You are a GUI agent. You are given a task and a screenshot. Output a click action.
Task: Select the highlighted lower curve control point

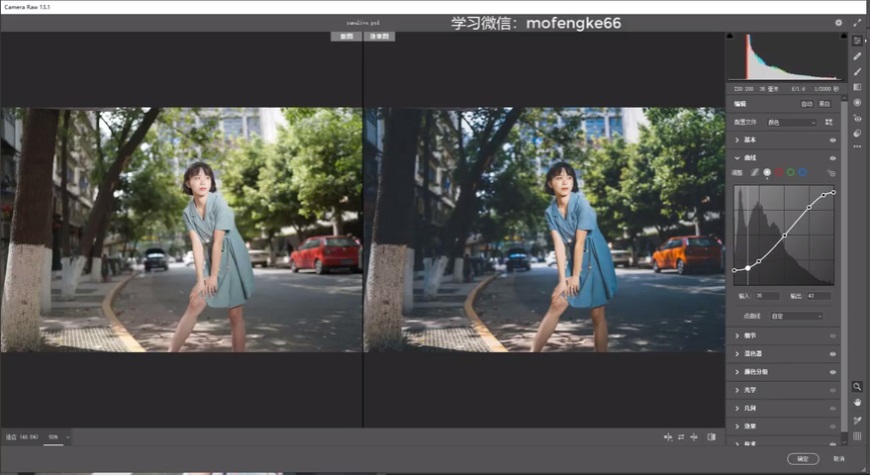click(x=748, y=268)
